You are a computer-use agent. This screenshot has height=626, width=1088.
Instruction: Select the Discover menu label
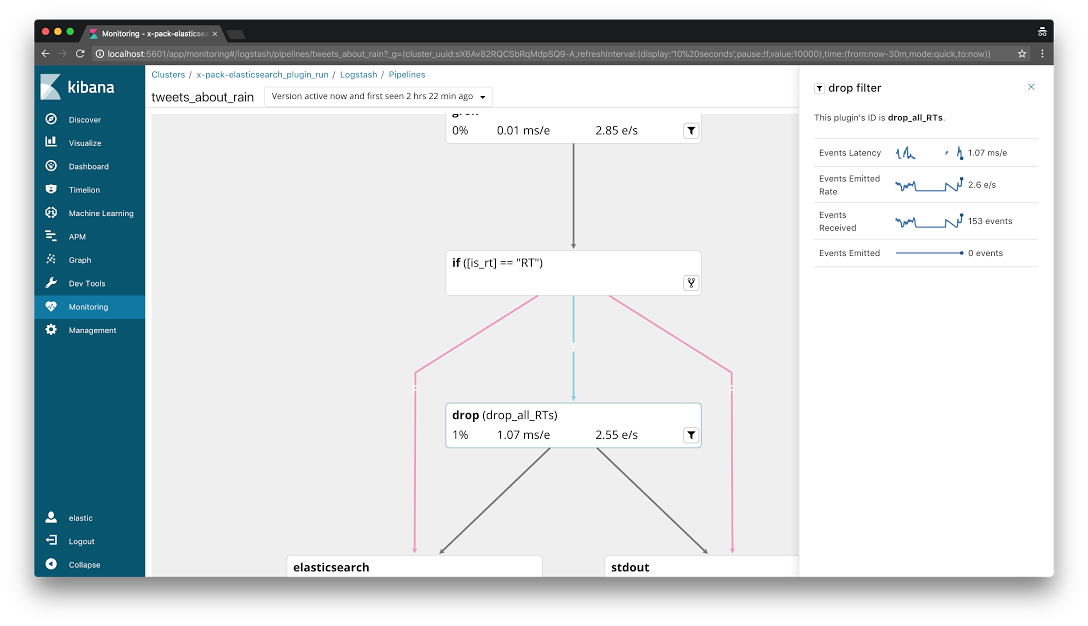click(85, 120)
